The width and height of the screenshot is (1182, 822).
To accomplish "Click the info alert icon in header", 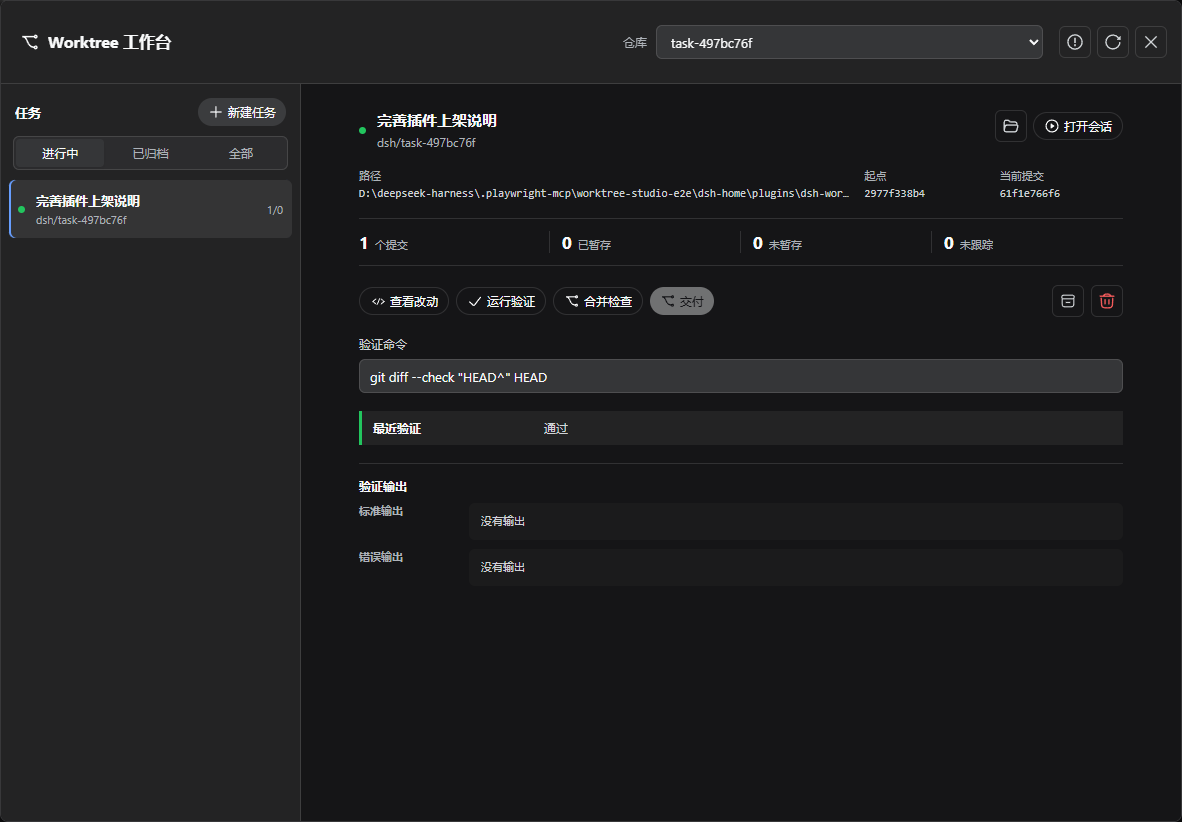I will coord(1074,42).
